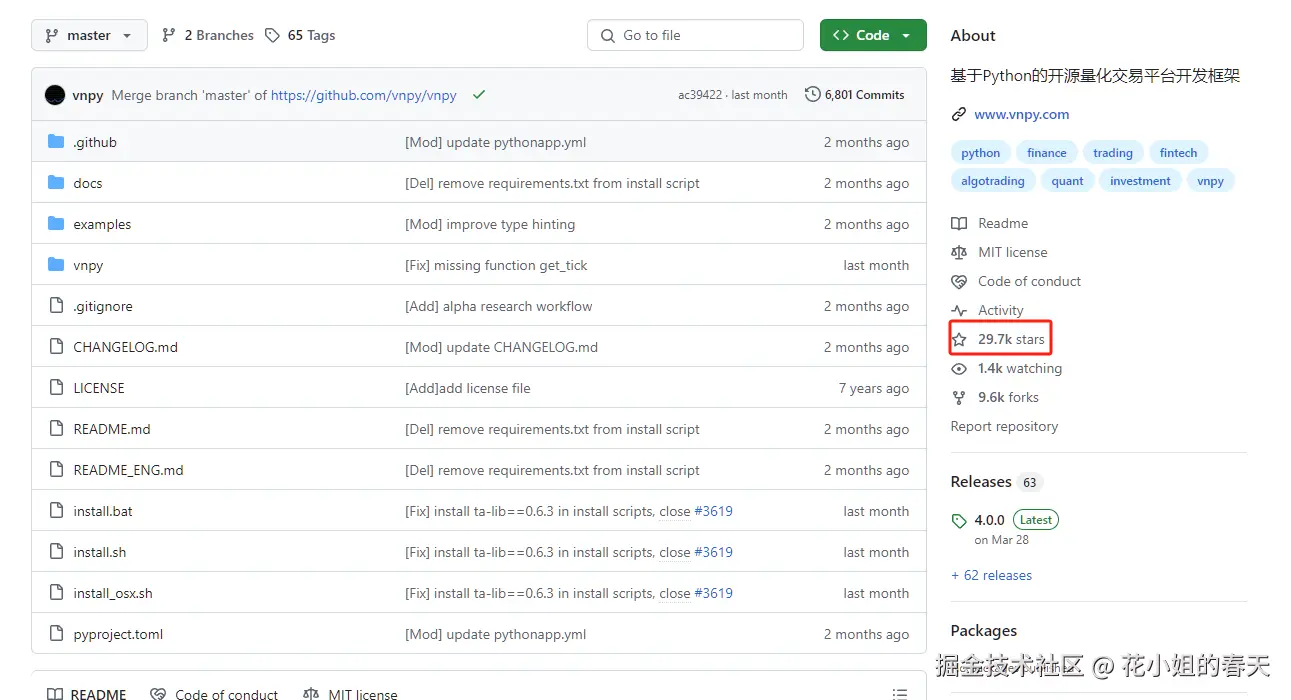Open the github.com/vnpy/vnpy commit link
Image resolution: width=1291 pixels, height=700 pixels.
(364, 95)
